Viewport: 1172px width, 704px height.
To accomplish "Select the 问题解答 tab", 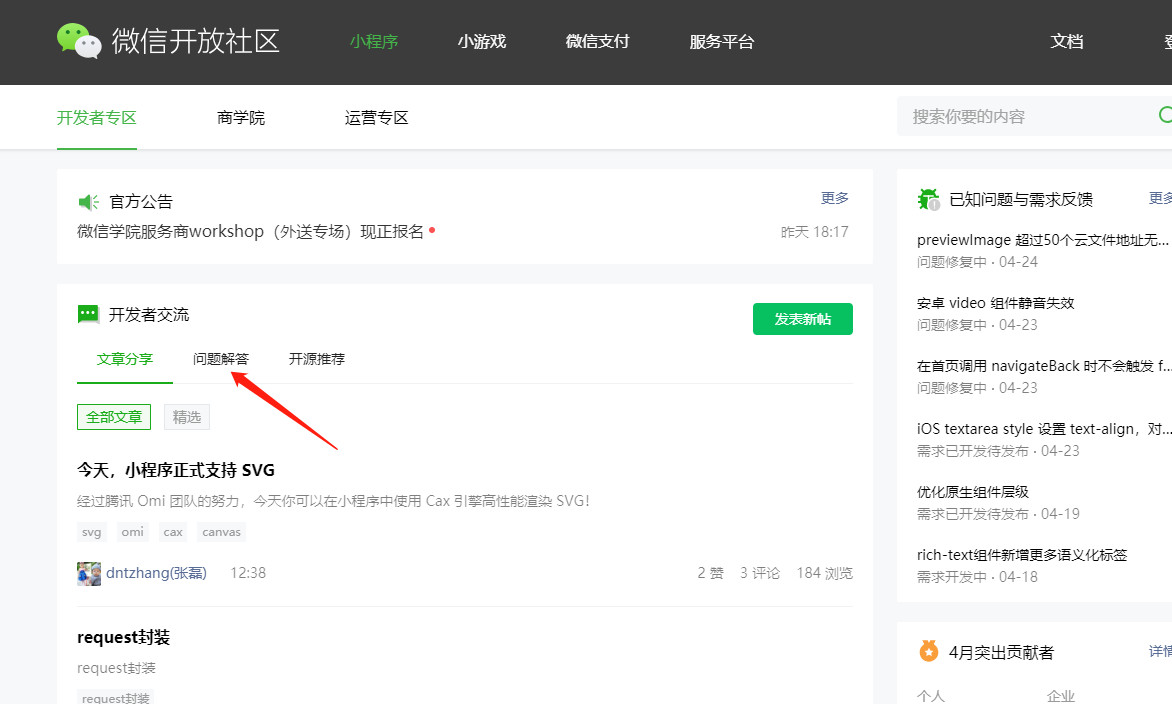I will click(x=220, y=359).
